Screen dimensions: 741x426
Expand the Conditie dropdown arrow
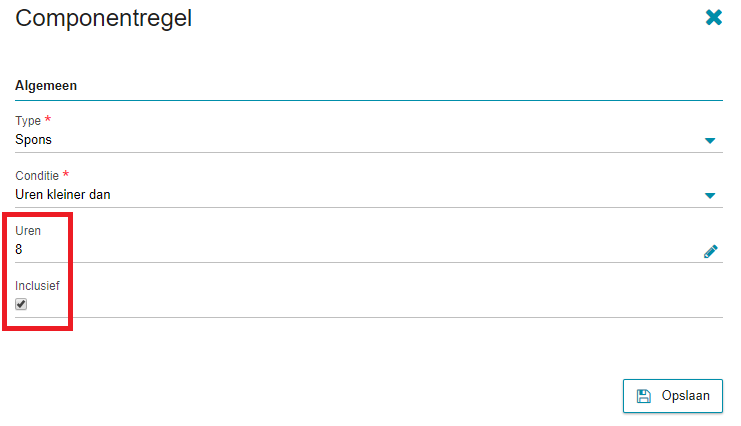tap(710, 195)
